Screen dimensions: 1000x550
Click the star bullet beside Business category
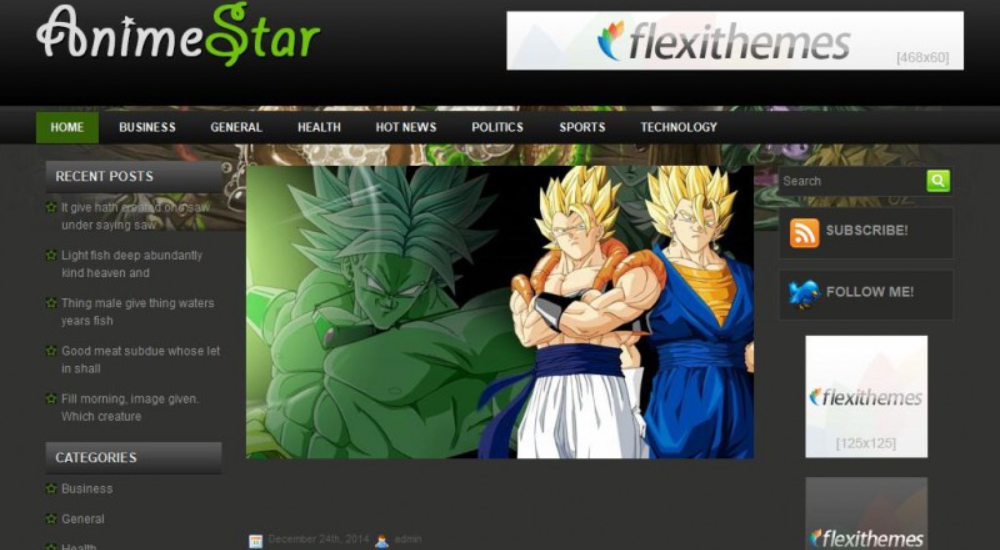(52, 489)
